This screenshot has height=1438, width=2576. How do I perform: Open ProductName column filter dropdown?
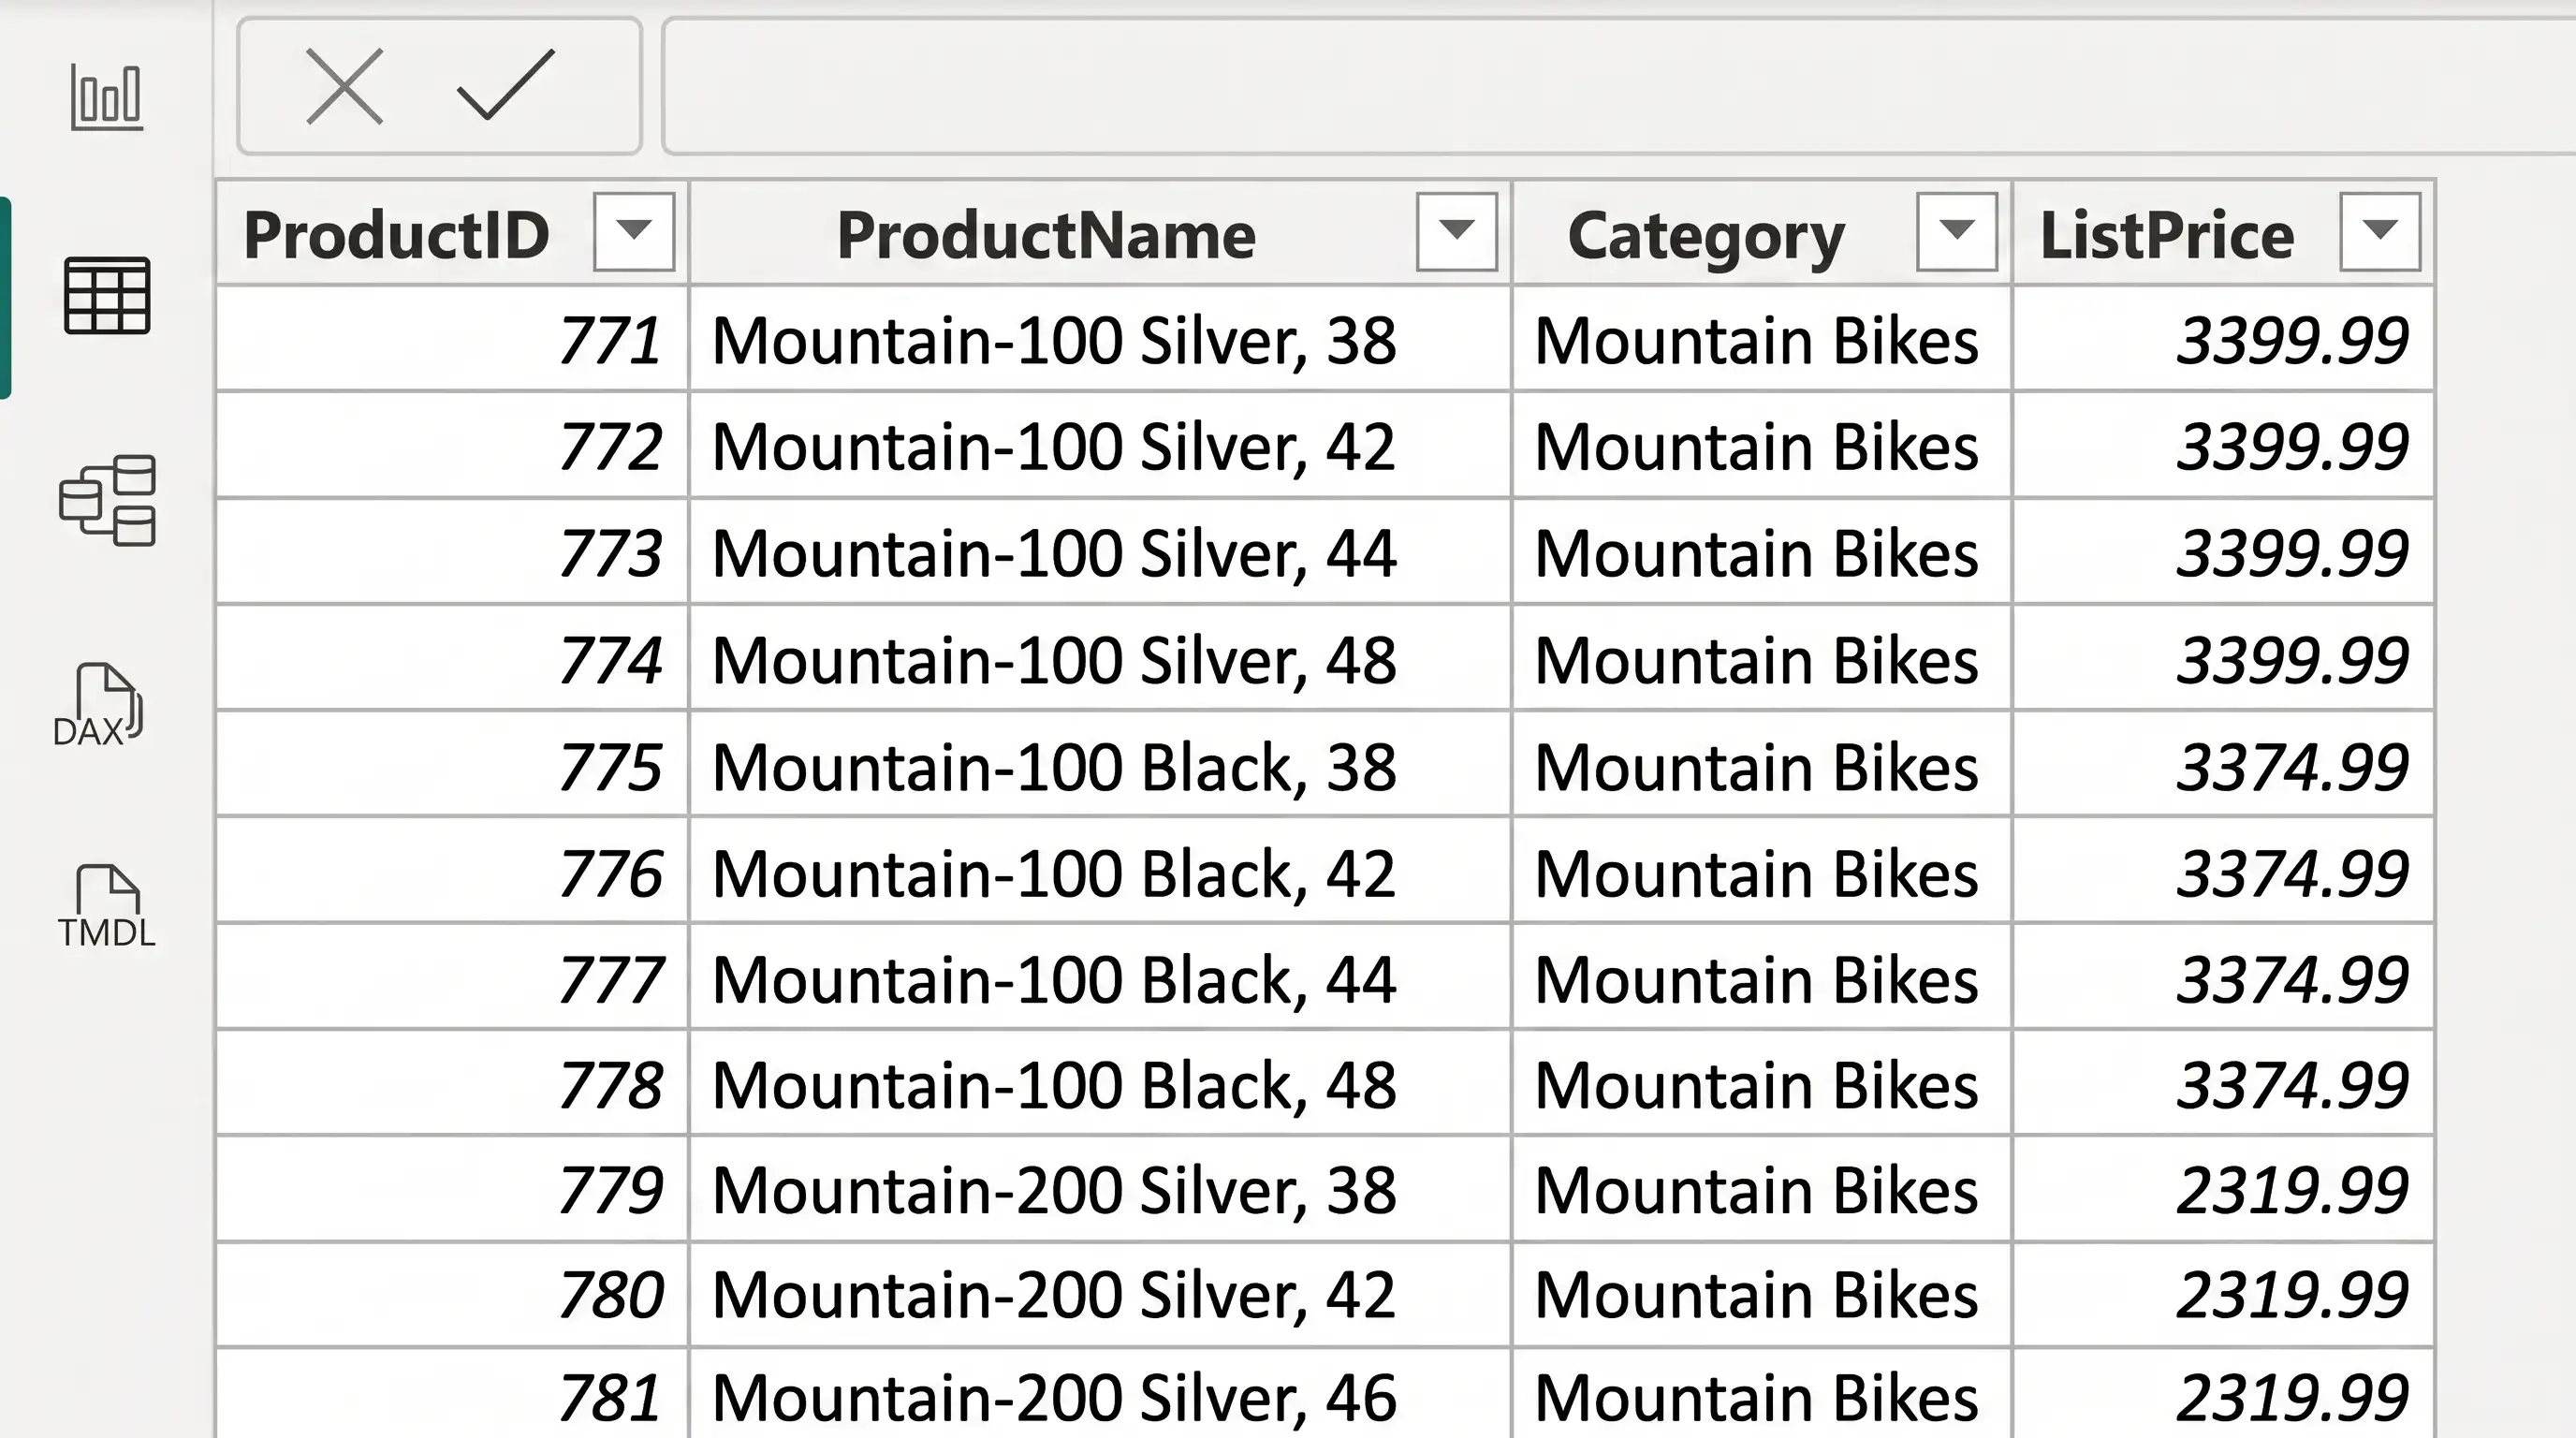pos(1456,232)
